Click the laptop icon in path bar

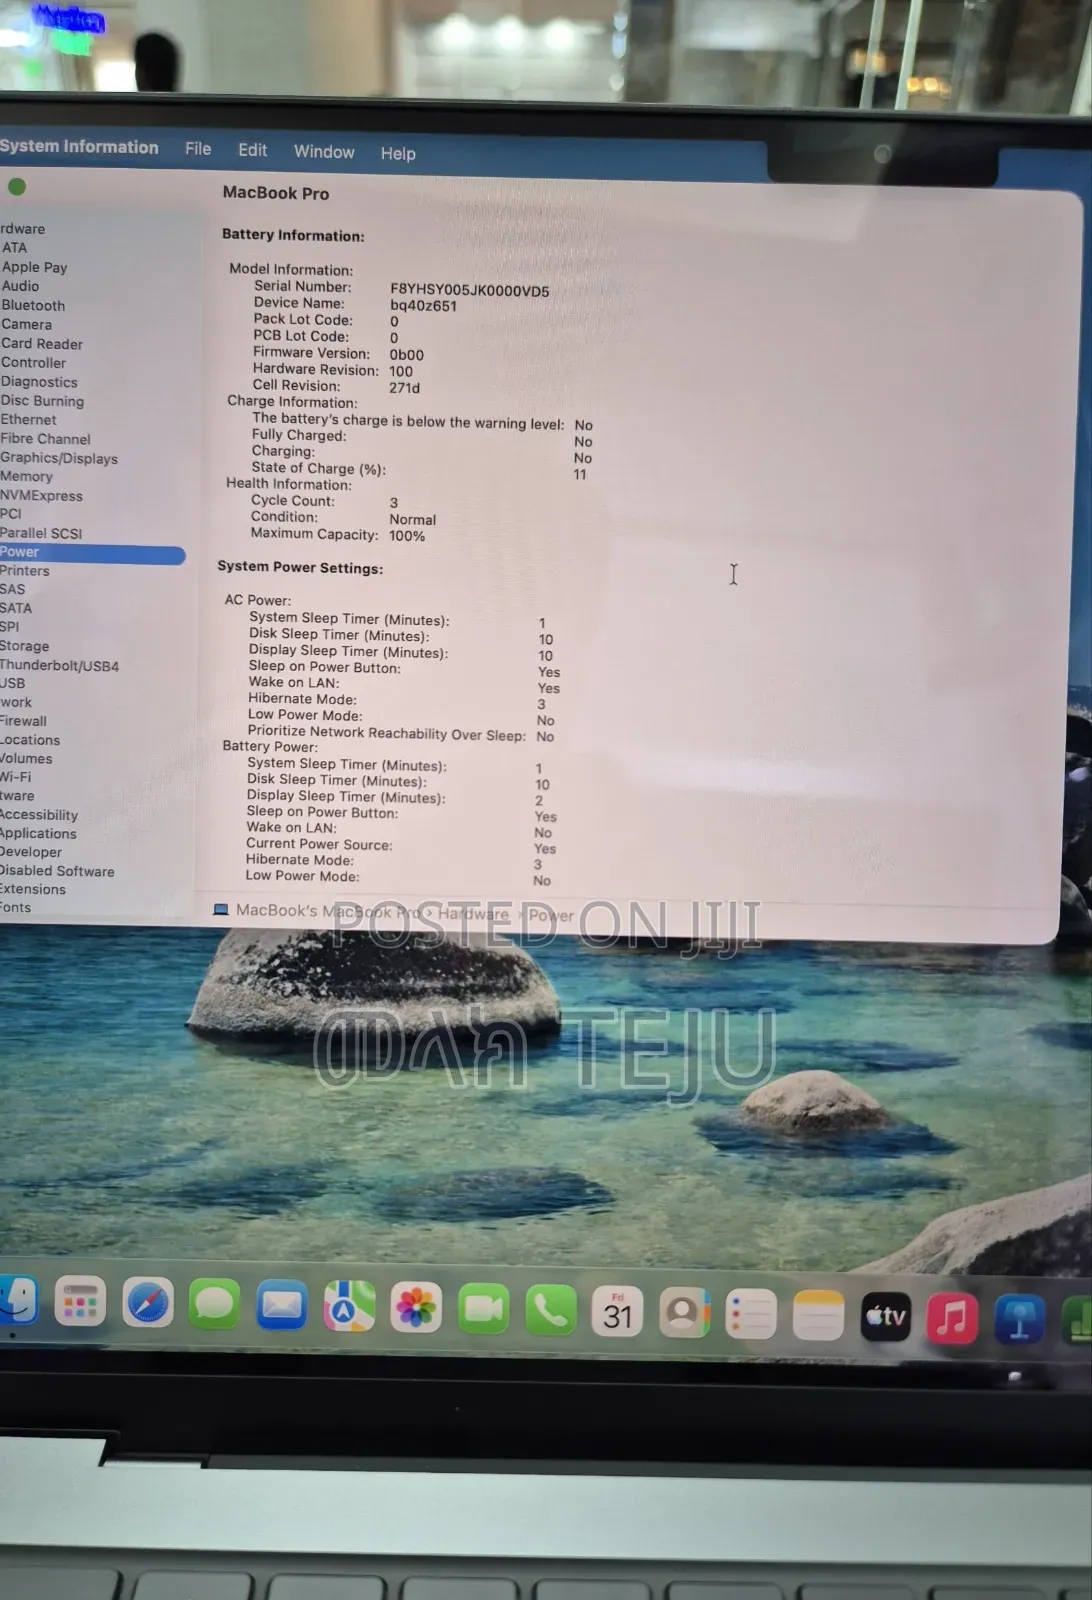click(x=221, y=909)
